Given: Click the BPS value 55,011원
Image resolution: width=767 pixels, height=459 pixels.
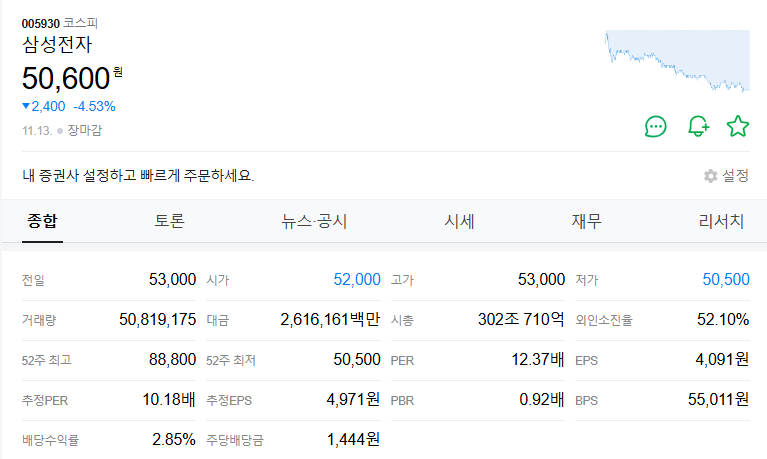Looking at the screenshot, I should [x=718, y=400].
